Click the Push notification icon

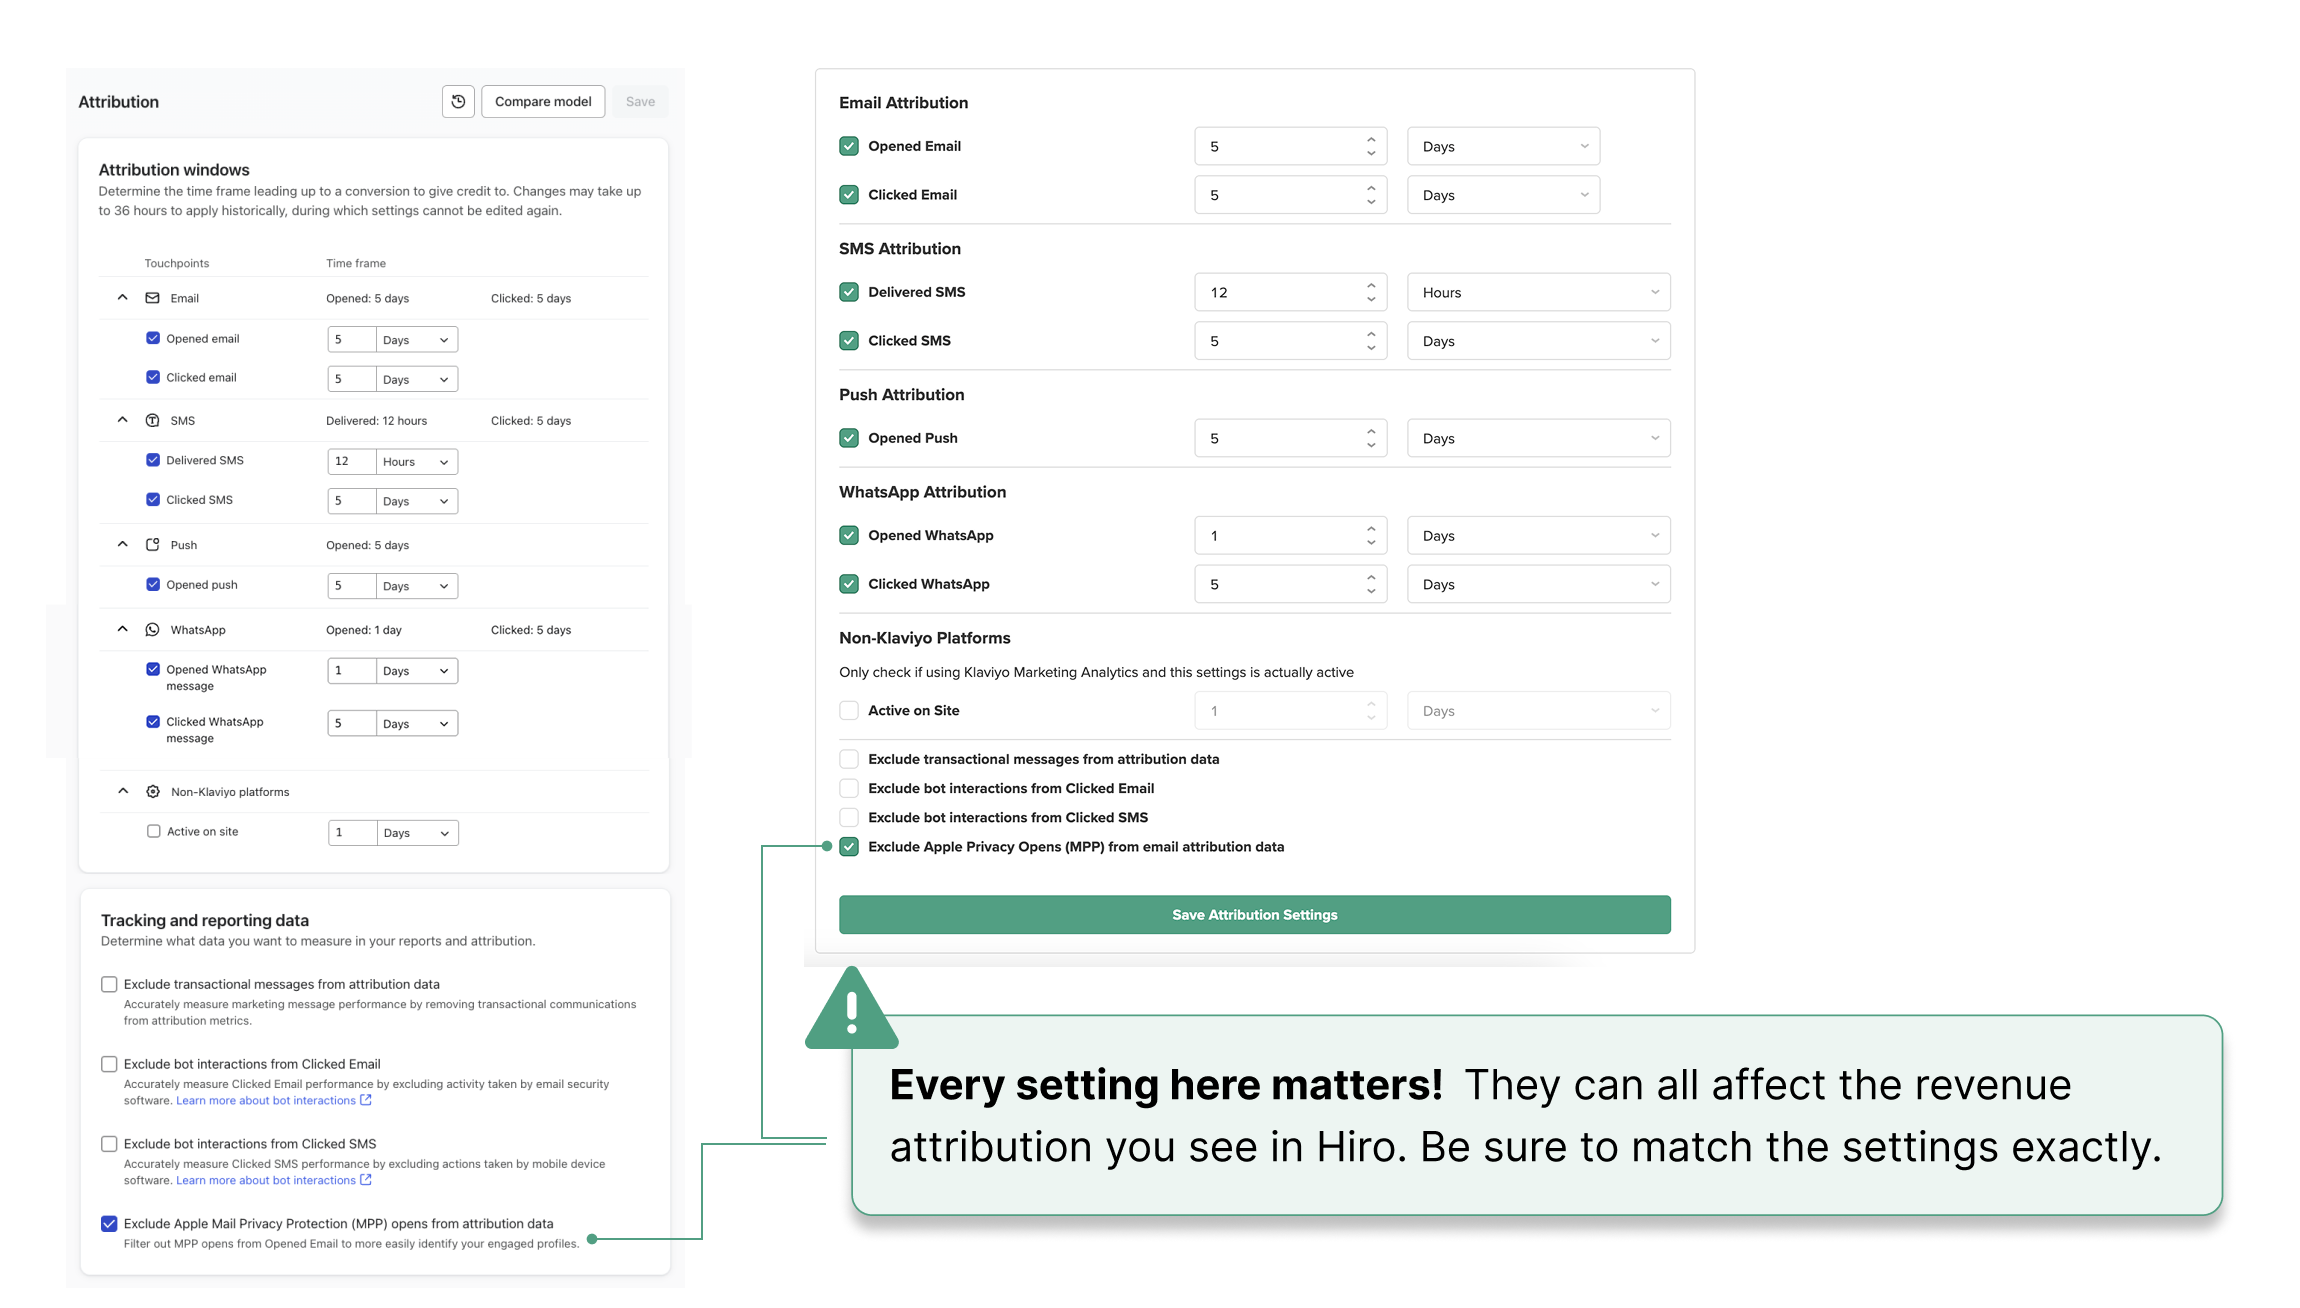pyautogui.click(x=152, y=545)
